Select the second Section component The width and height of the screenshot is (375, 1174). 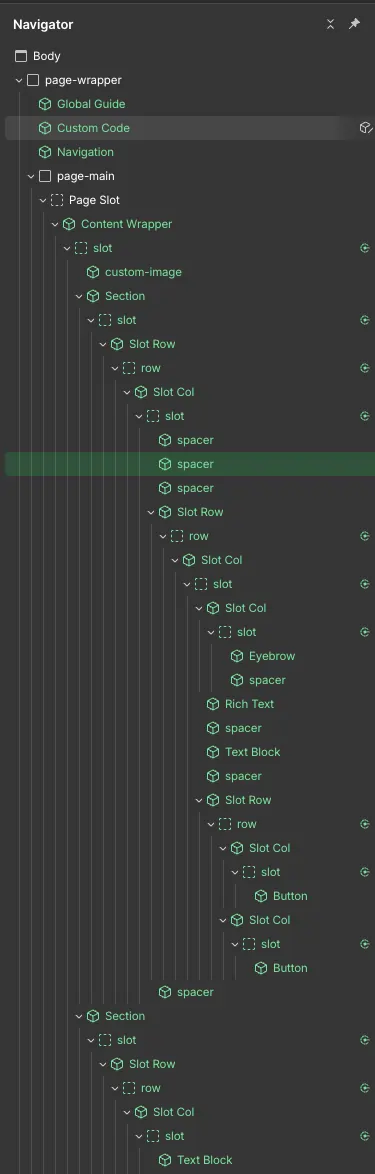click(125, 1016)
